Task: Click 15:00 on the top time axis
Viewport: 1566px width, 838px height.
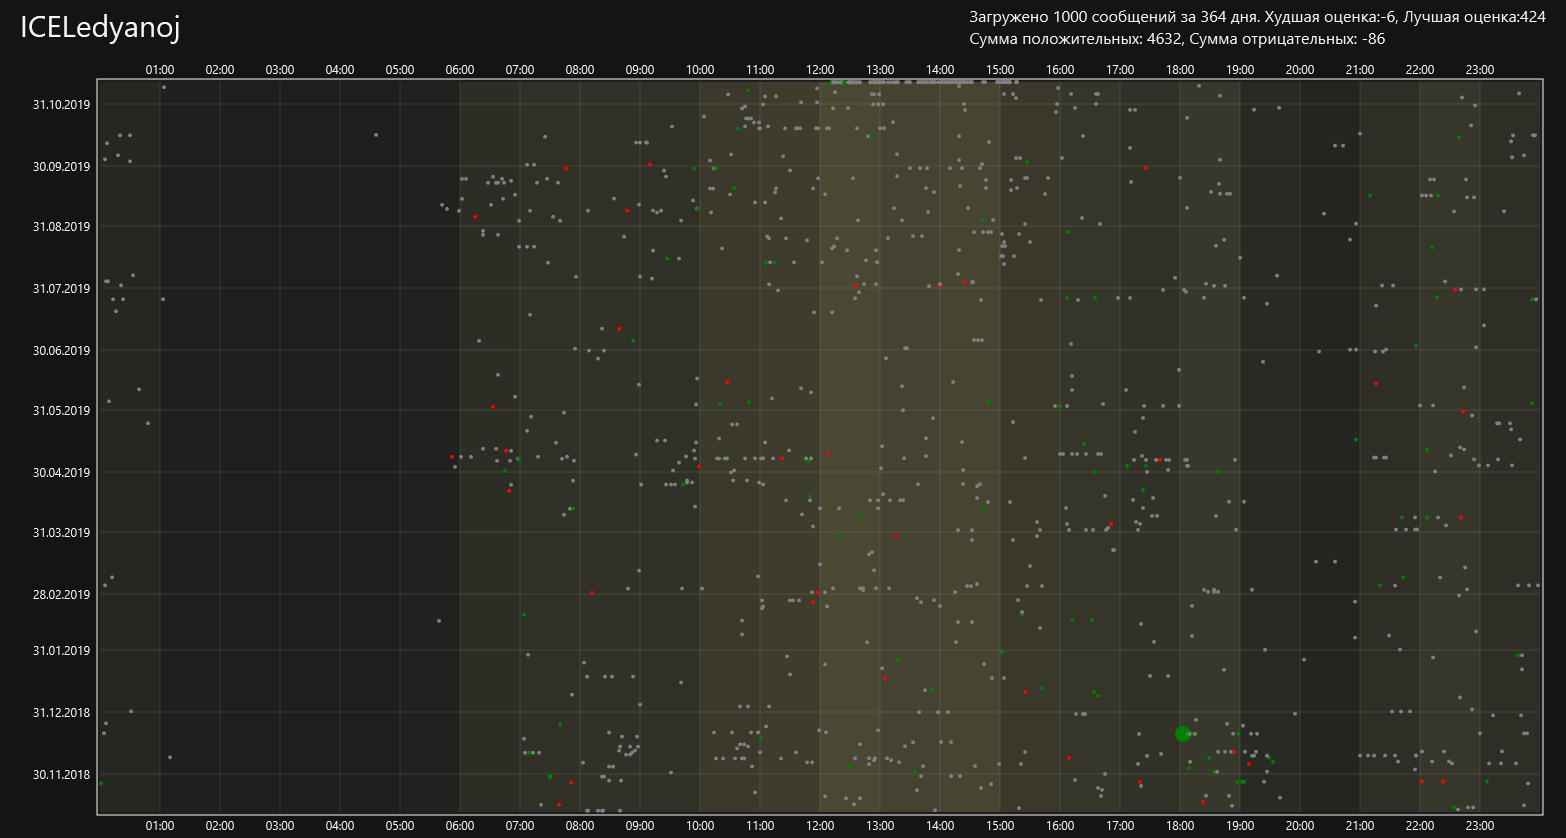Action: (1000, 70)
